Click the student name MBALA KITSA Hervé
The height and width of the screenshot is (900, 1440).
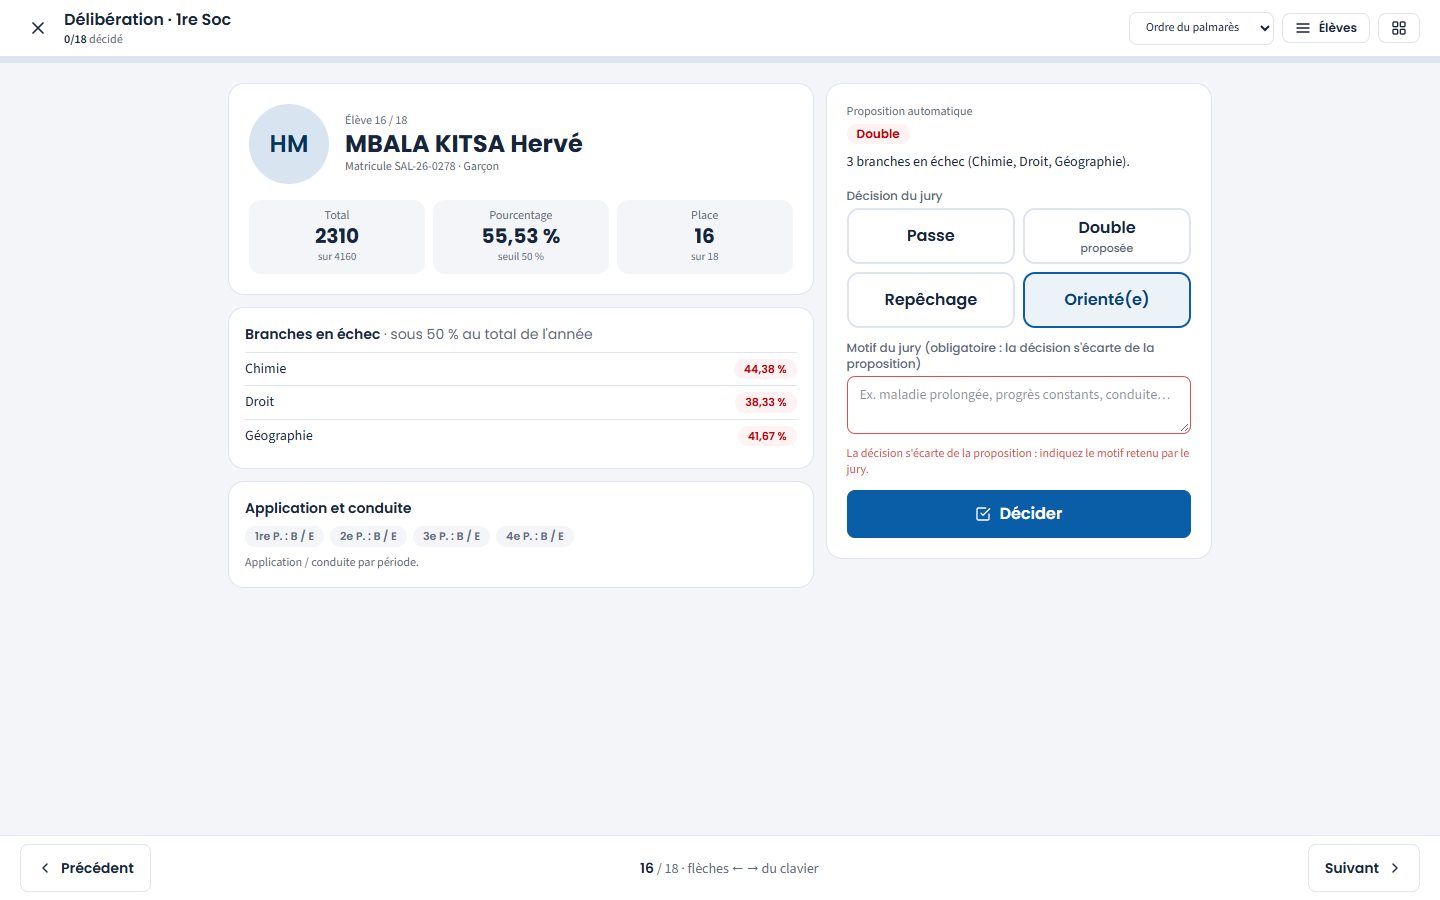pyautogui.click(x=464, y=144)
